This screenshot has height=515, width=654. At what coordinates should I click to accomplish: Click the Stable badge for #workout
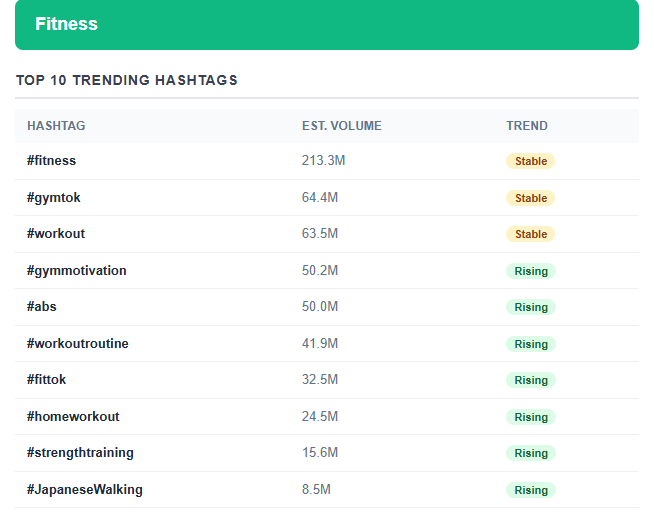[531, 234]
